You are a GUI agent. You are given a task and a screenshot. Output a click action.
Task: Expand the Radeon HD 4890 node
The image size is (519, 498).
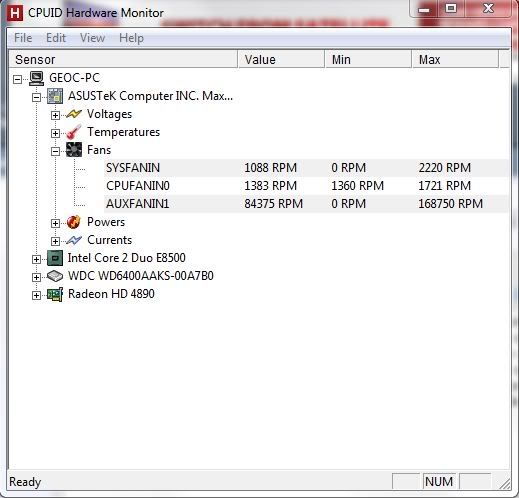(36, 295)
